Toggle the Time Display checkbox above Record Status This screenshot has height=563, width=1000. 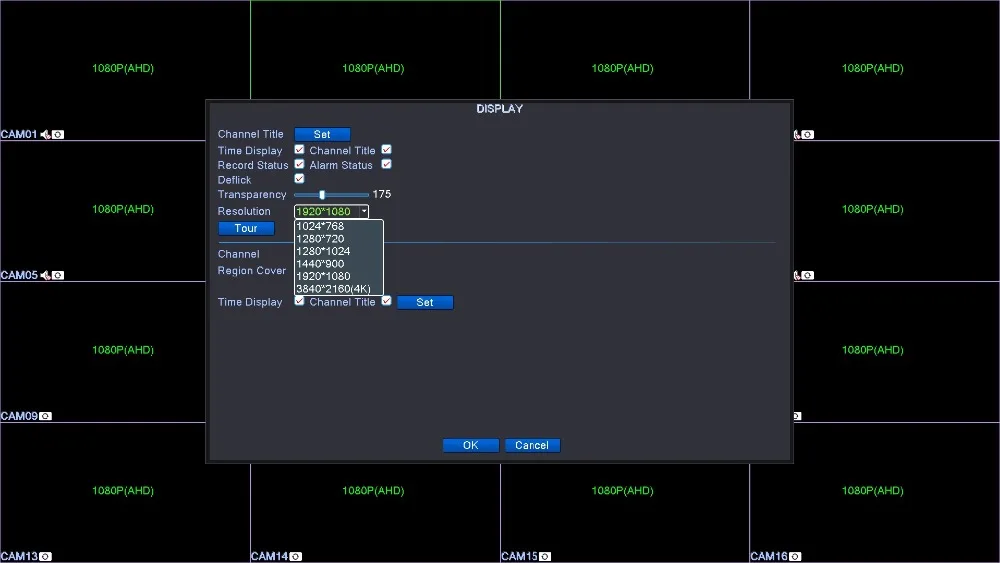[x=299, y=150]
